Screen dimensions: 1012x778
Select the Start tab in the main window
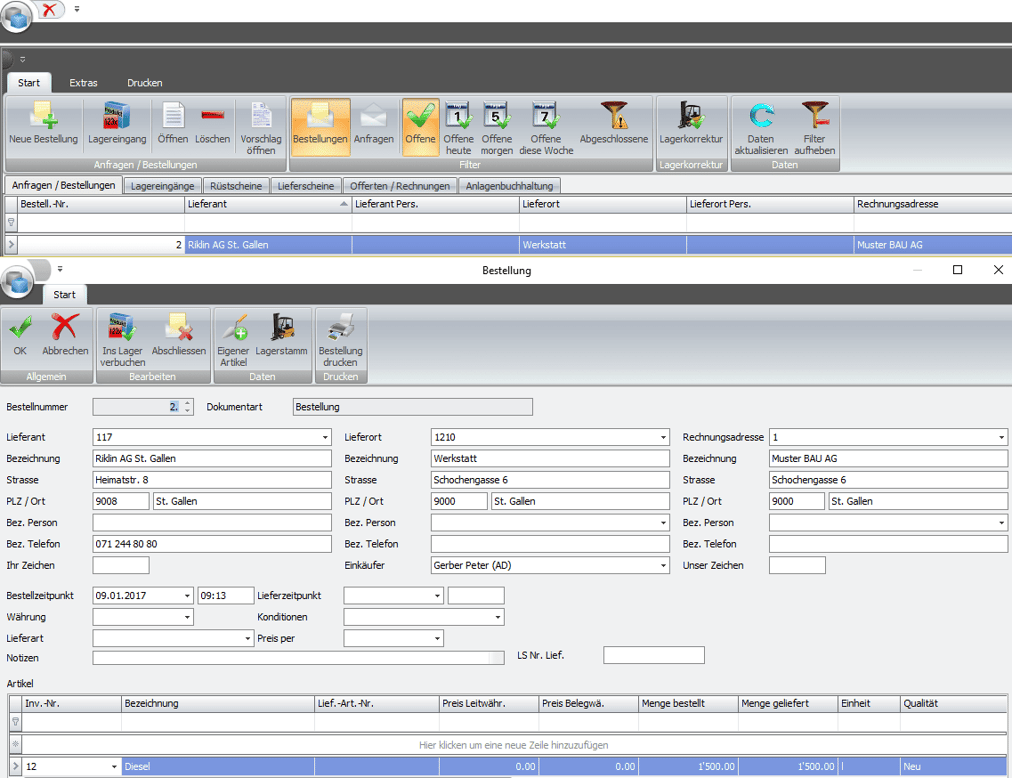pos(28,83)
